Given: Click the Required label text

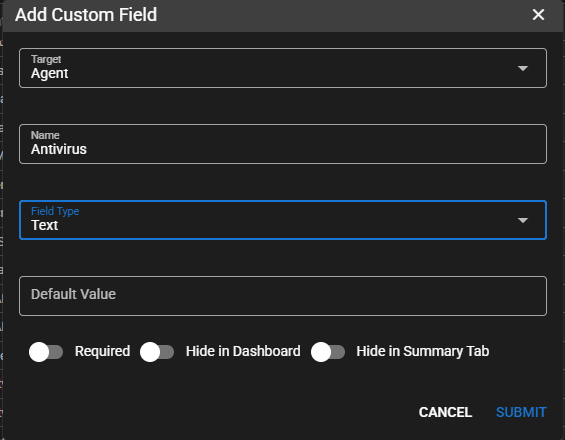Looking at the screenshot, I should pyautogui.click(x=102, y=351).
